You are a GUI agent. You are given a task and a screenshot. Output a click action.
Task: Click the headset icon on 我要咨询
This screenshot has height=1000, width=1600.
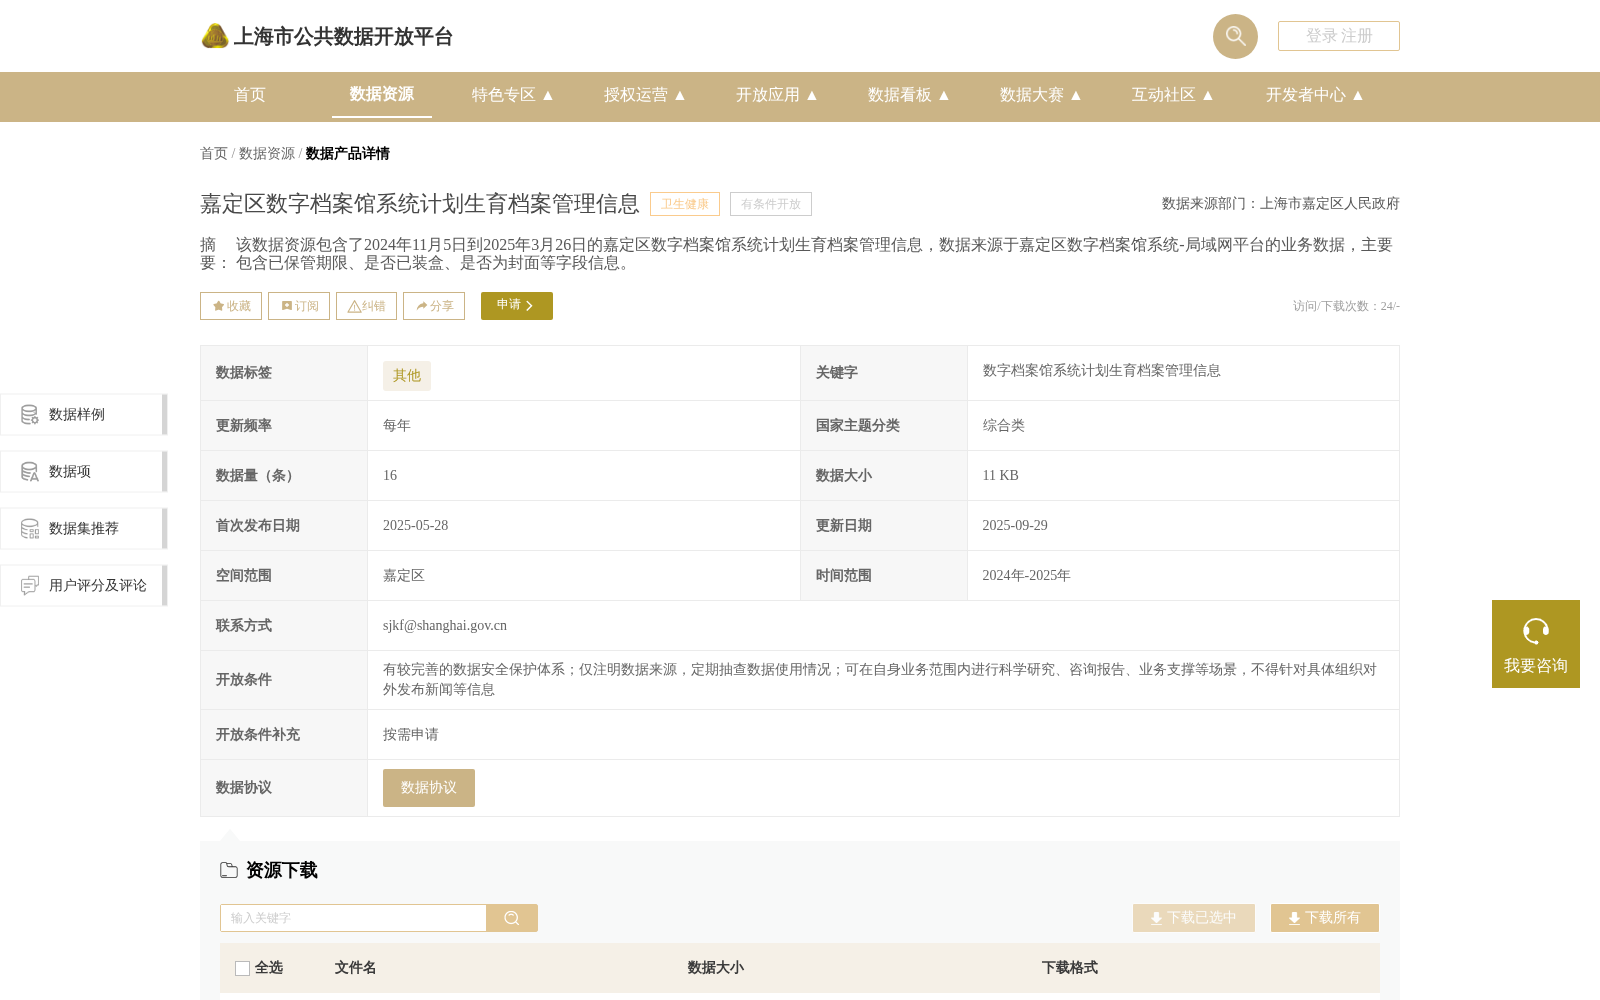1536,631
